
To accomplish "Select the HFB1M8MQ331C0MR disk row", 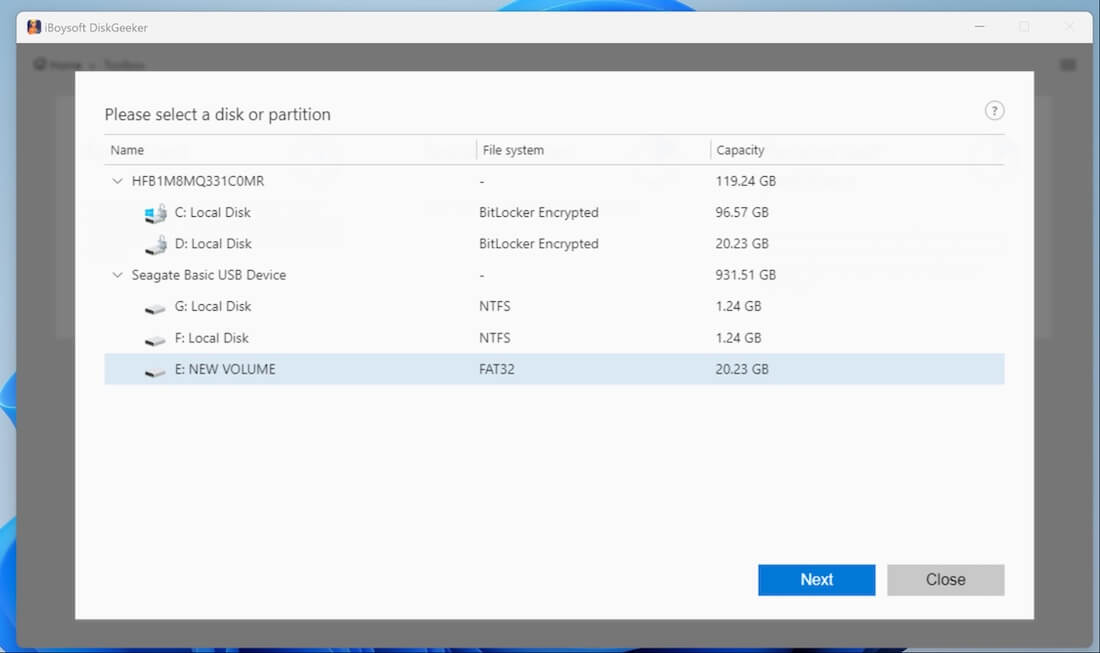I will pyautogui.click(x=554, y=181).
